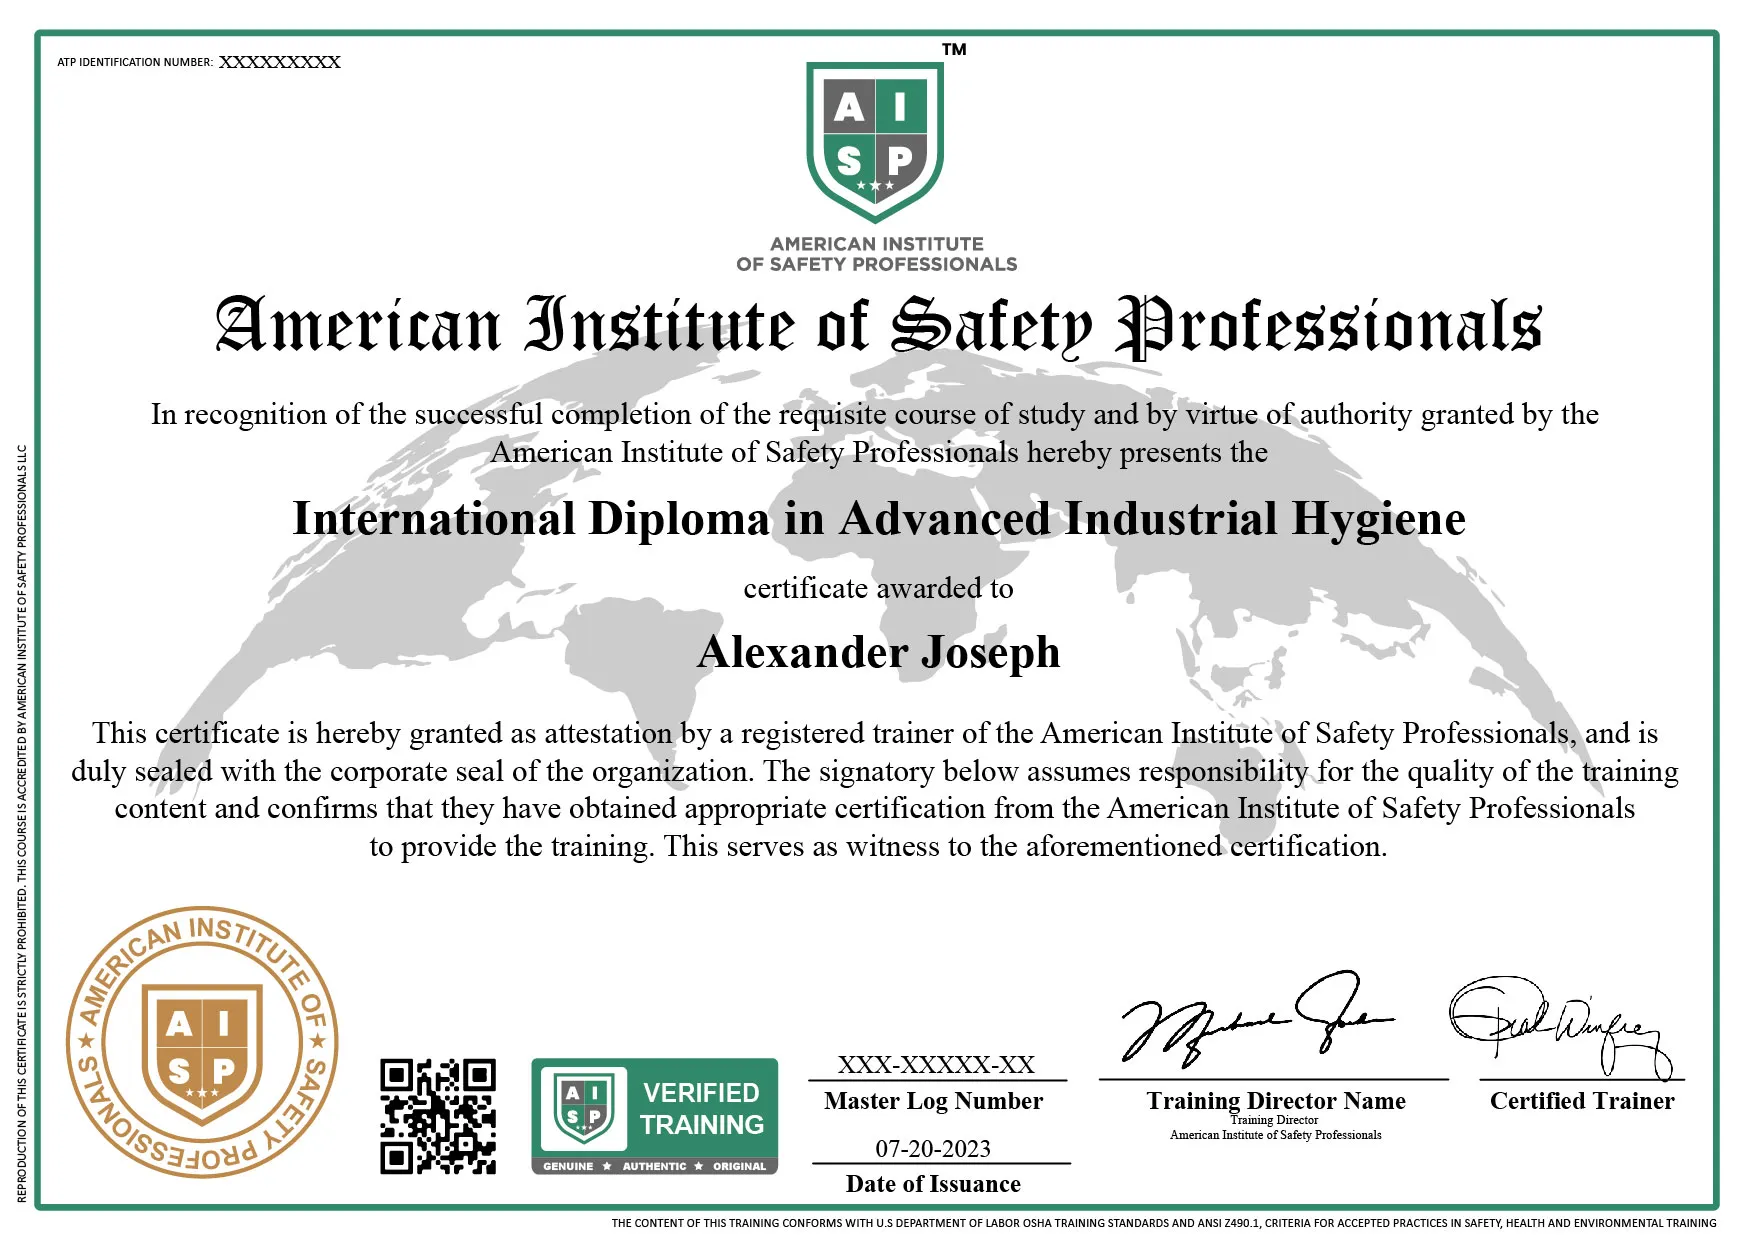Click the QR code
The width and height of the screenshot is (1754, 1240).
438,1115
